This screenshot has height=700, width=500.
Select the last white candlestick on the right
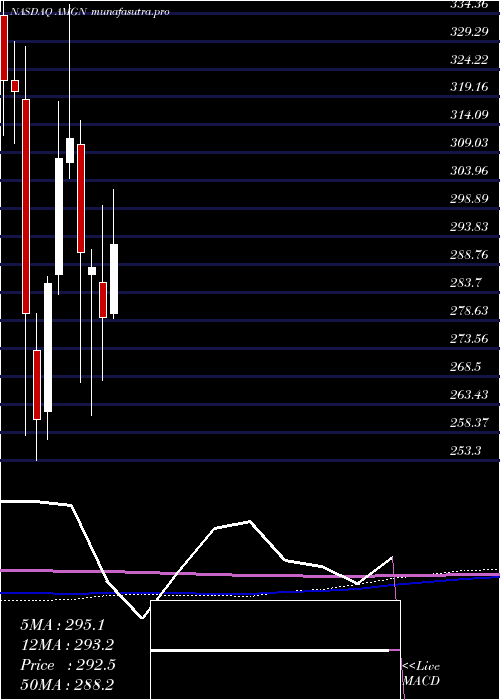[114, 279]
